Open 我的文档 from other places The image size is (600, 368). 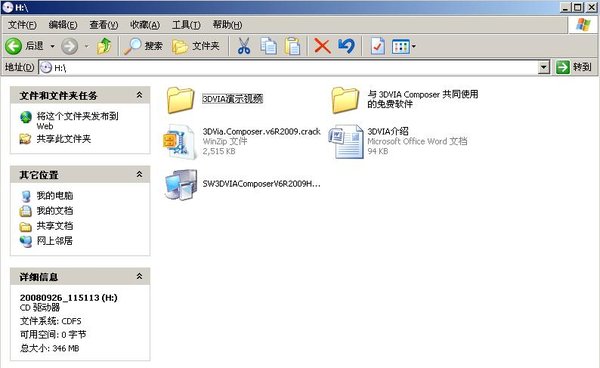point(55,210)
